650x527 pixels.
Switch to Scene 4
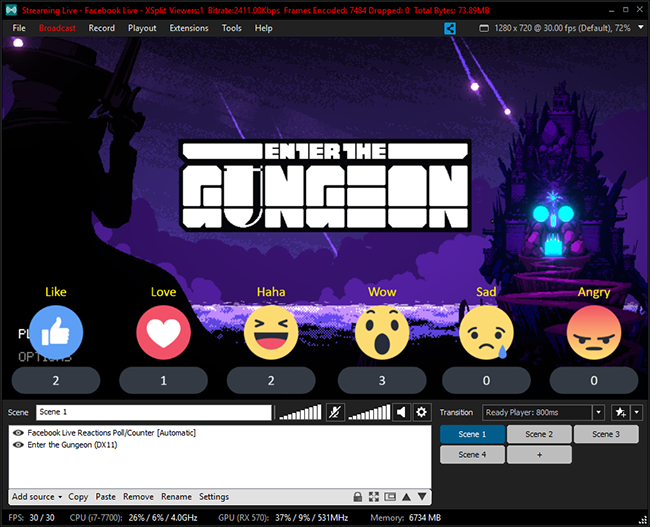[x=472, y=455]
